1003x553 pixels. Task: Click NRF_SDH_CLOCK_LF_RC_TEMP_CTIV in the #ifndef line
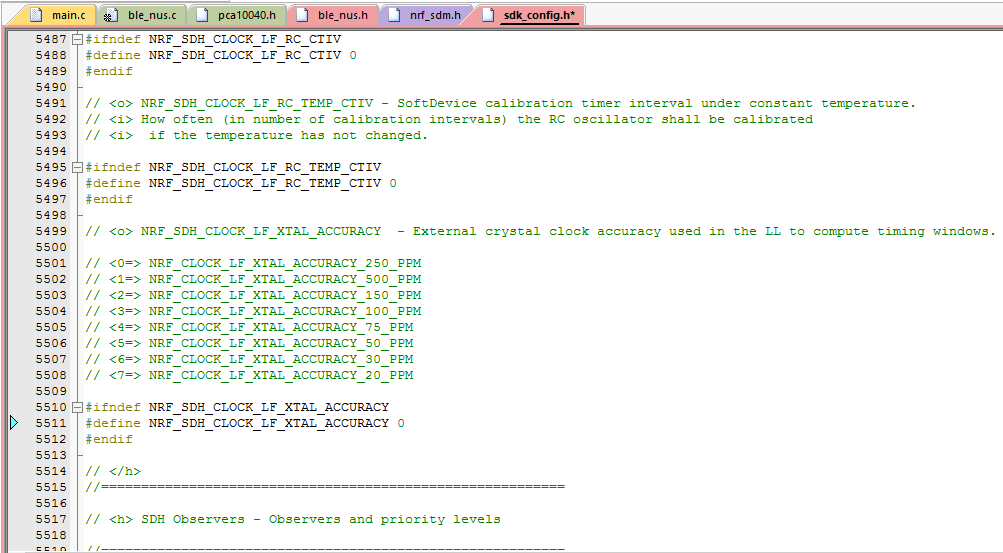click(x=265, y=167)
